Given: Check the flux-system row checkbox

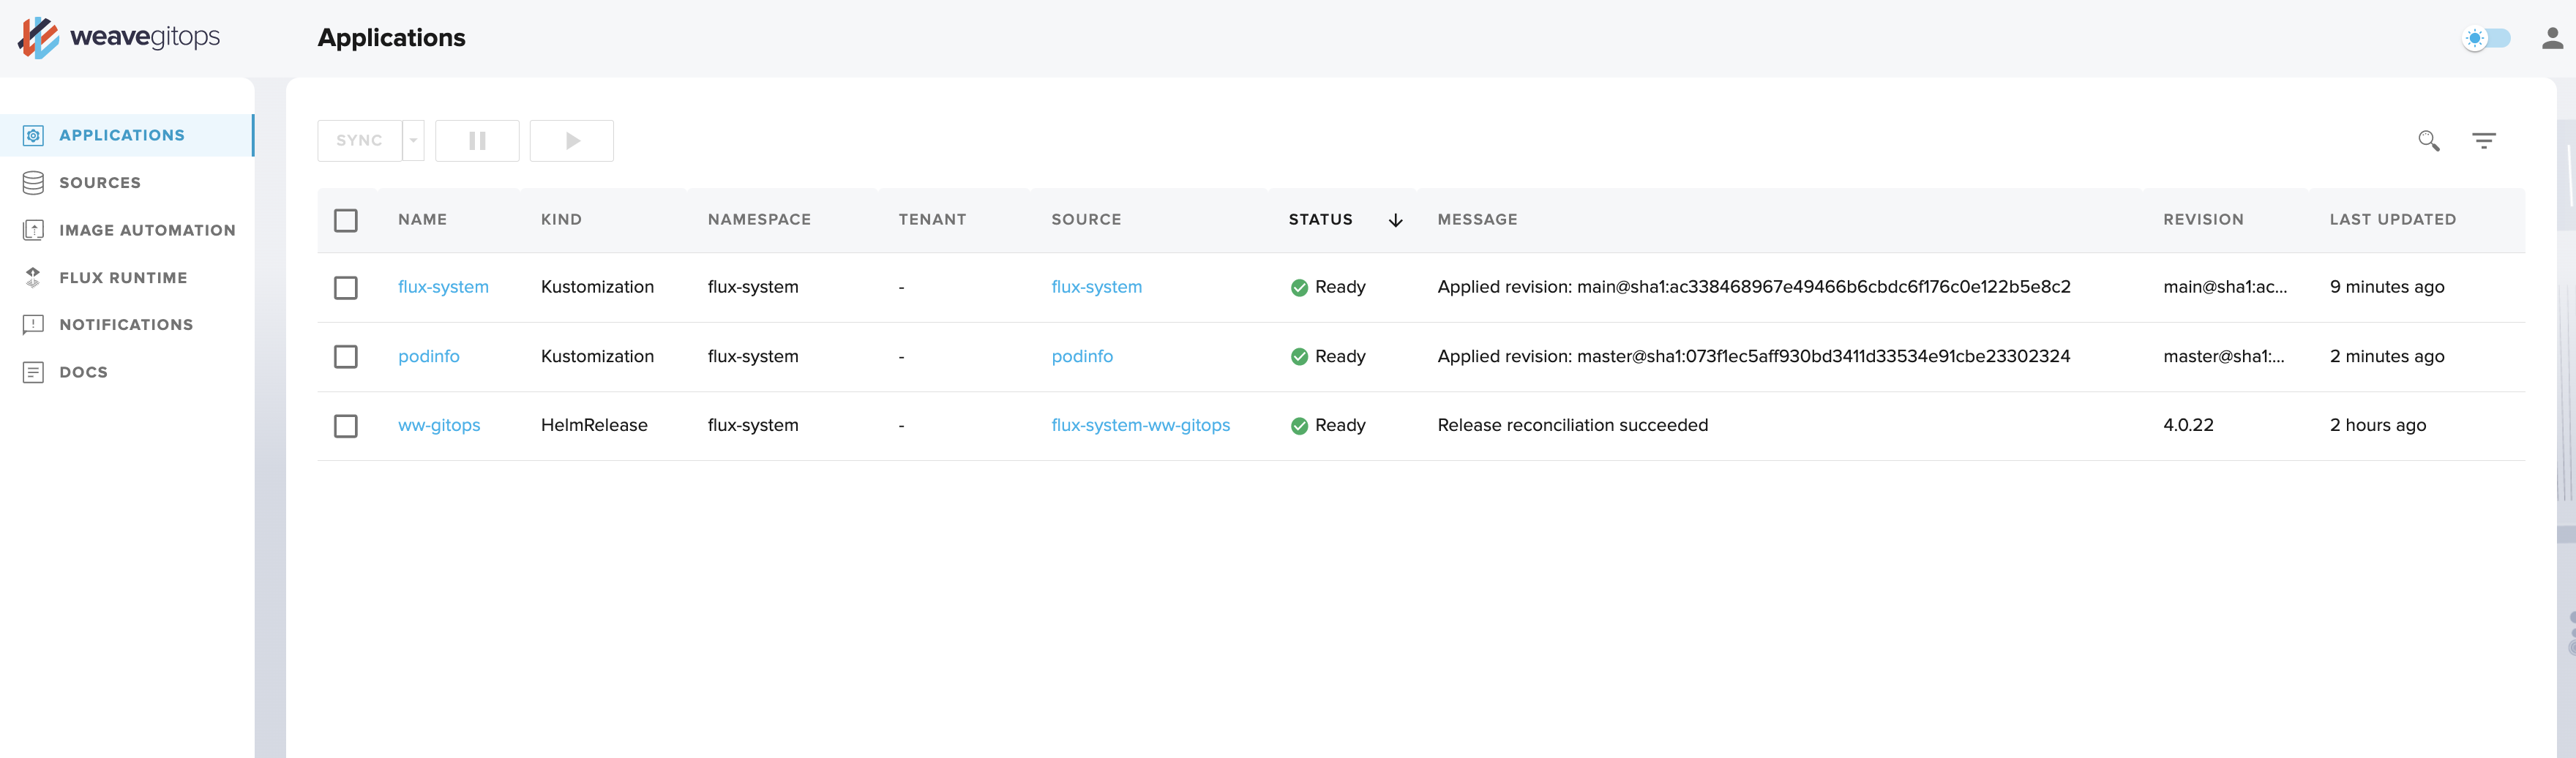Looking at the screenshot, I should (x=346, y=288).
